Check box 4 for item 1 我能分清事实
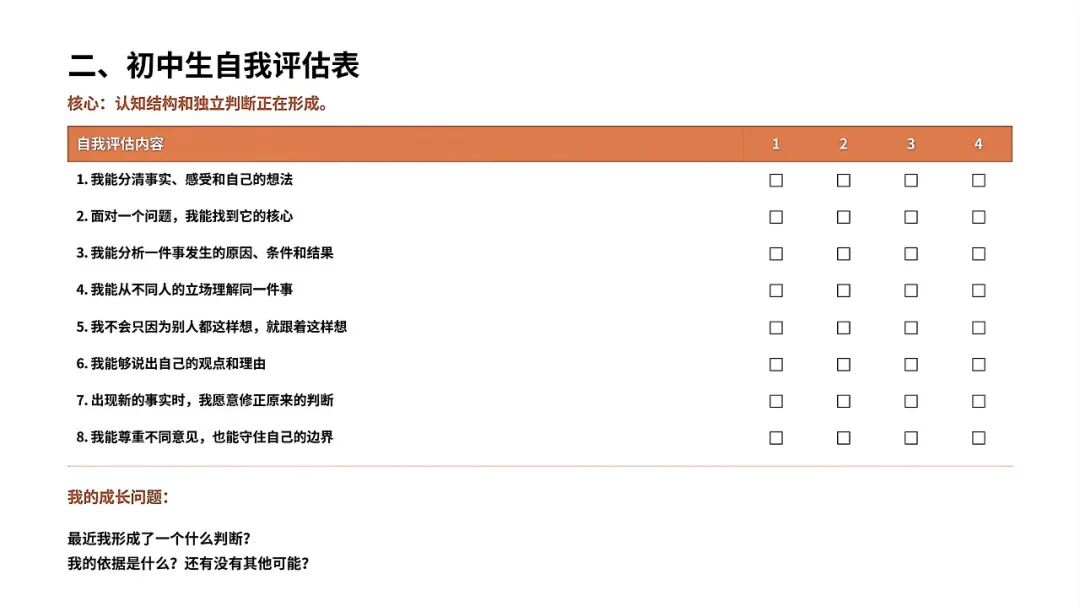This screenshot has height=607, width=1080. click(978, 181)
